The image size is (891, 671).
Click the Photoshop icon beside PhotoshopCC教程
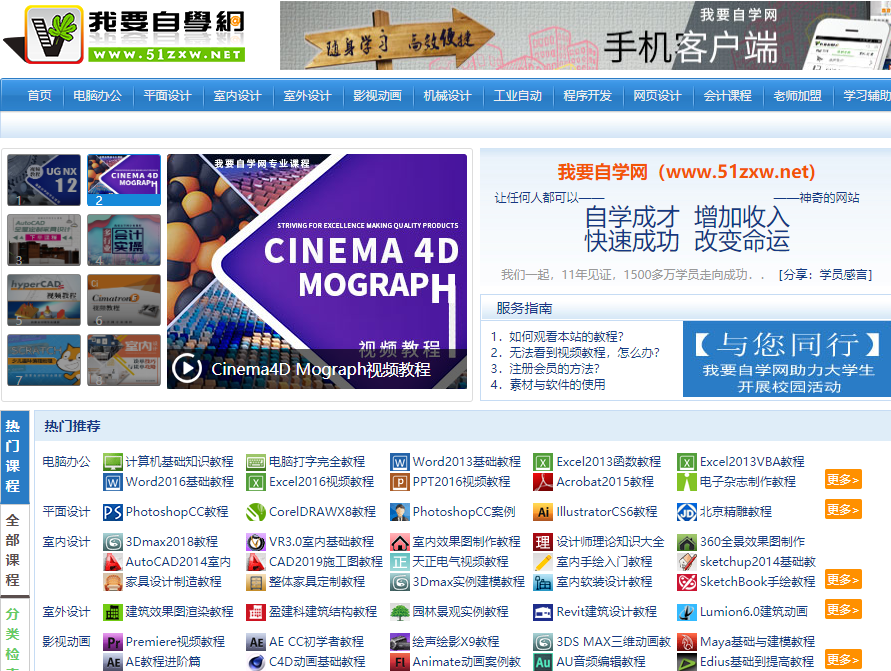(113, 512)
